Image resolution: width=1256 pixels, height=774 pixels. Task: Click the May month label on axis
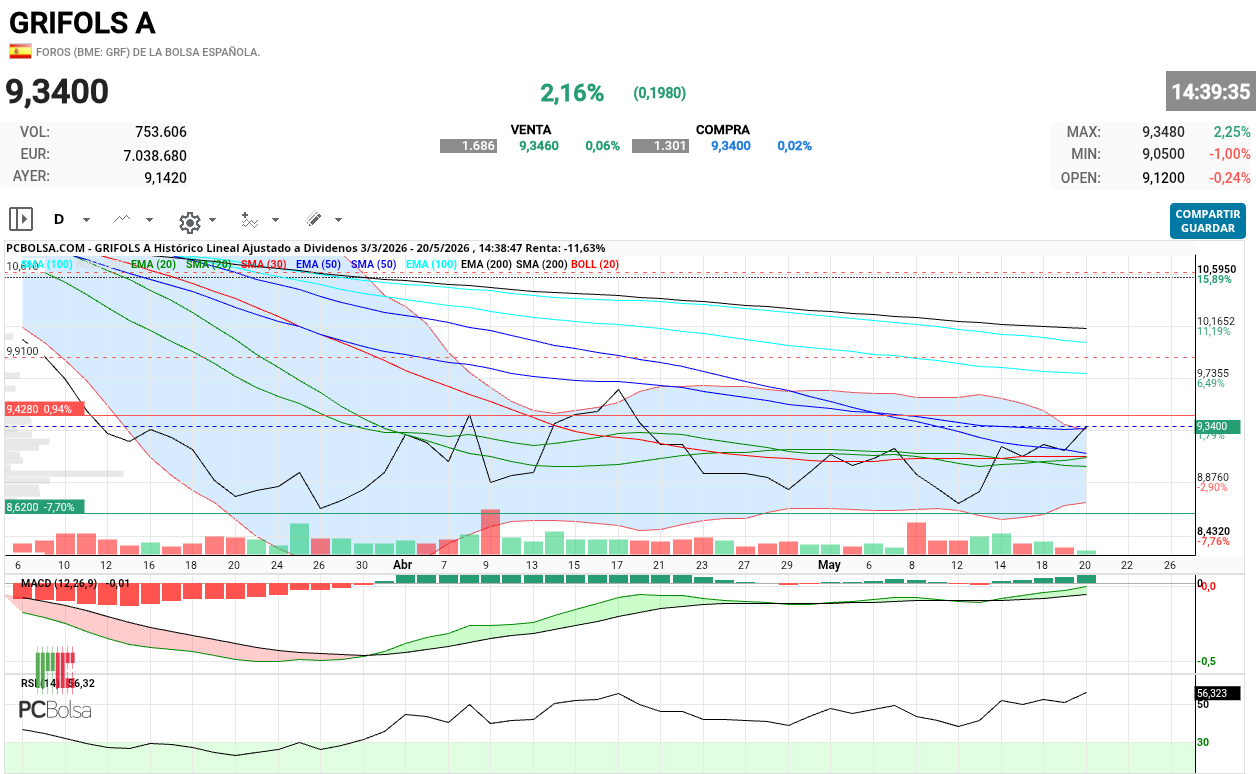829,564
